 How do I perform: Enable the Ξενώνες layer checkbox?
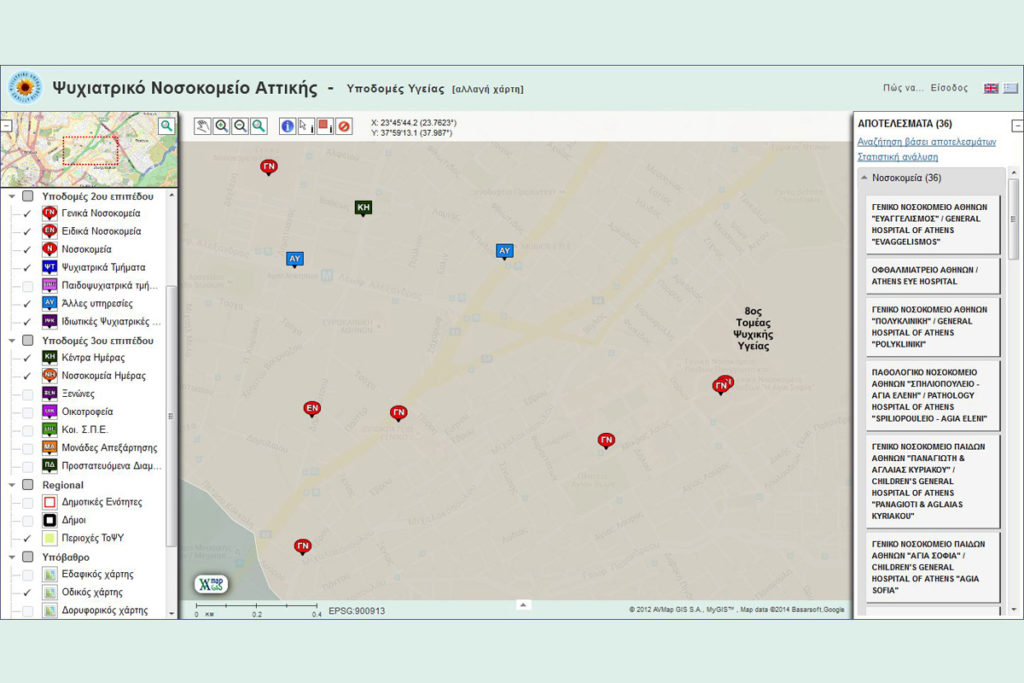(x=28, y=394)
